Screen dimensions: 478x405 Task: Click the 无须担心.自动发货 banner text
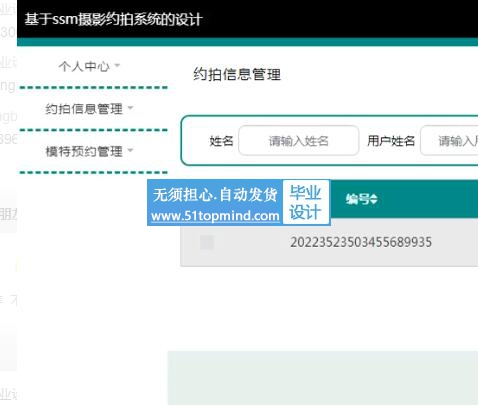tap(215, 195)
